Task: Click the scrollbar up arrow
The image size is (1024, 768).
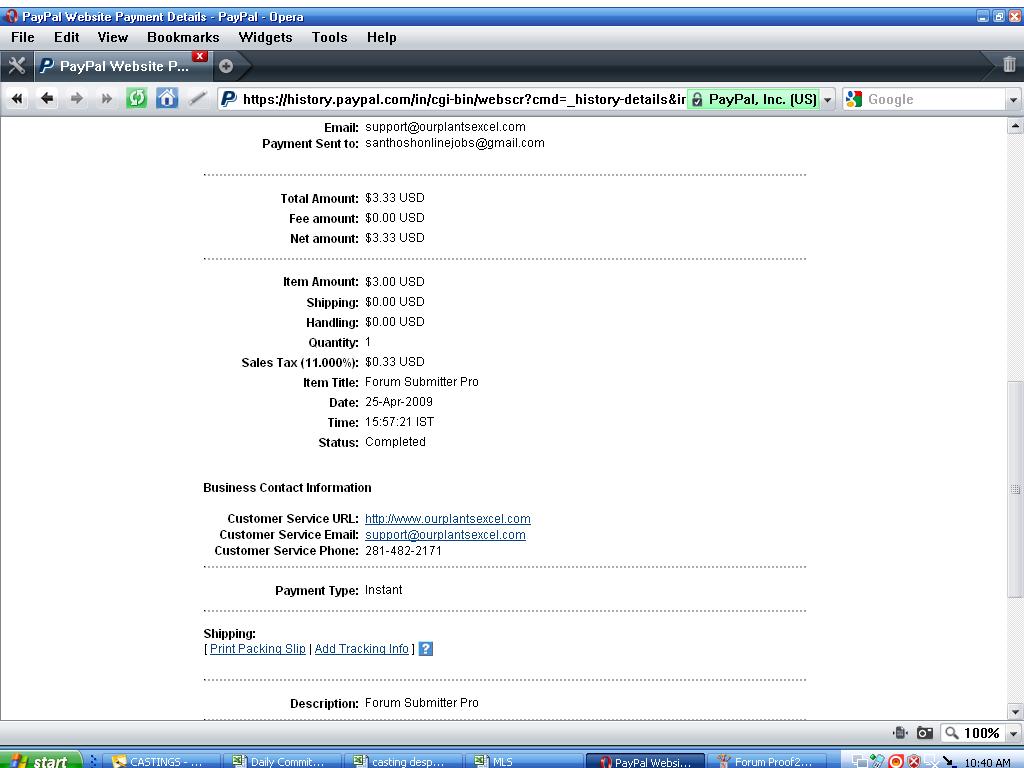Action: tap(1015, 125)
